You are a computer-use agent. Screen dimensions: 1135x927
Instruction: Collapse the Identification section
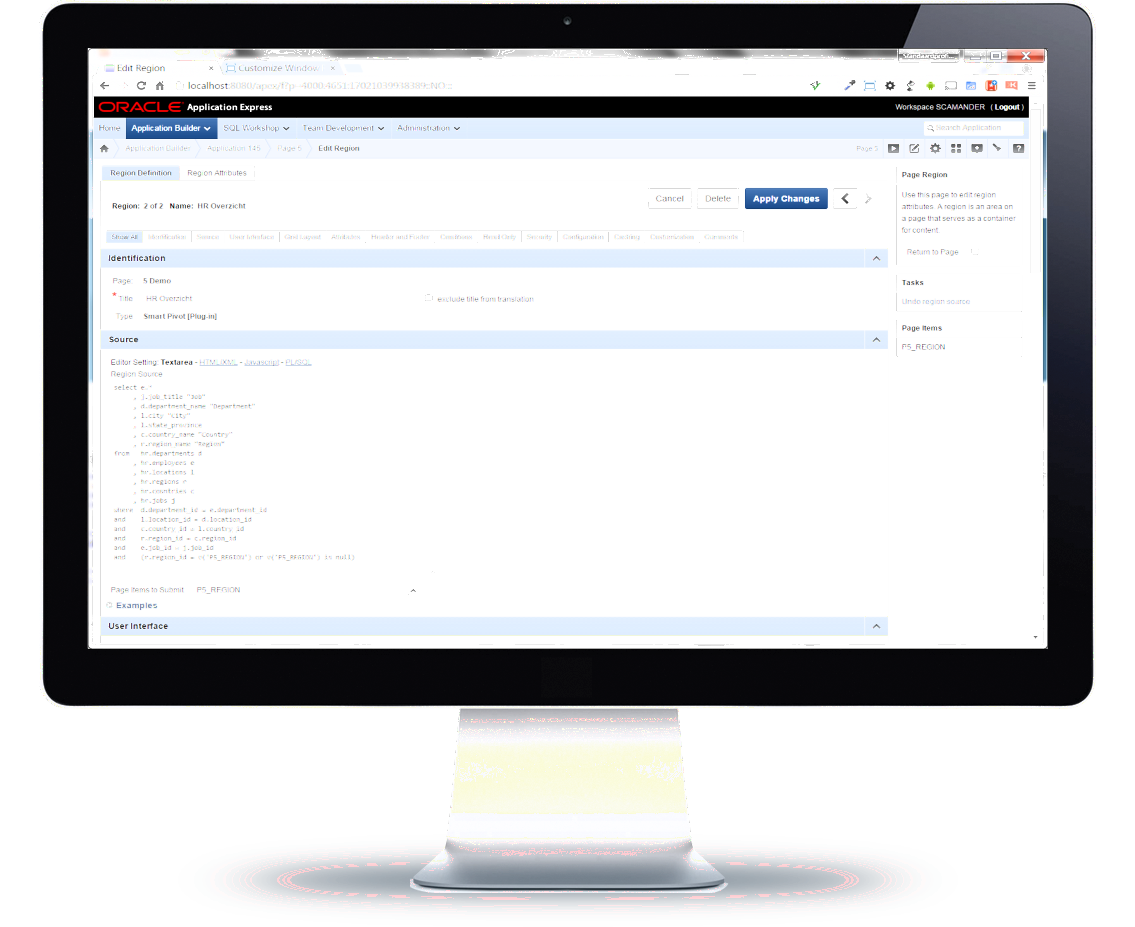[x=876, y=259]
